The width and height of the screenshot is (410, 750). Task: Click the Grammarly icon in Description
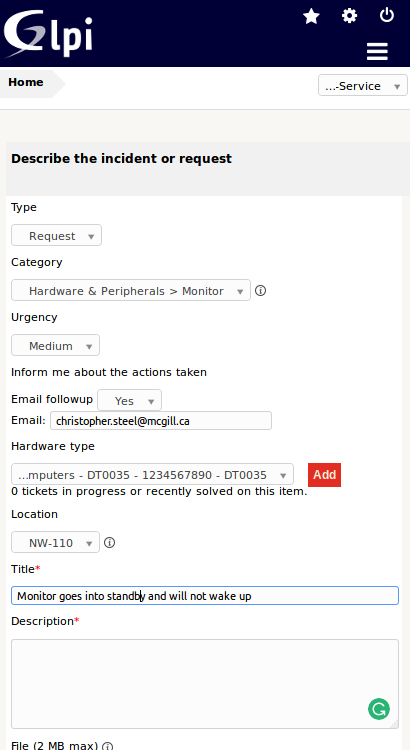pyautogui.click(x=379, y=709)
